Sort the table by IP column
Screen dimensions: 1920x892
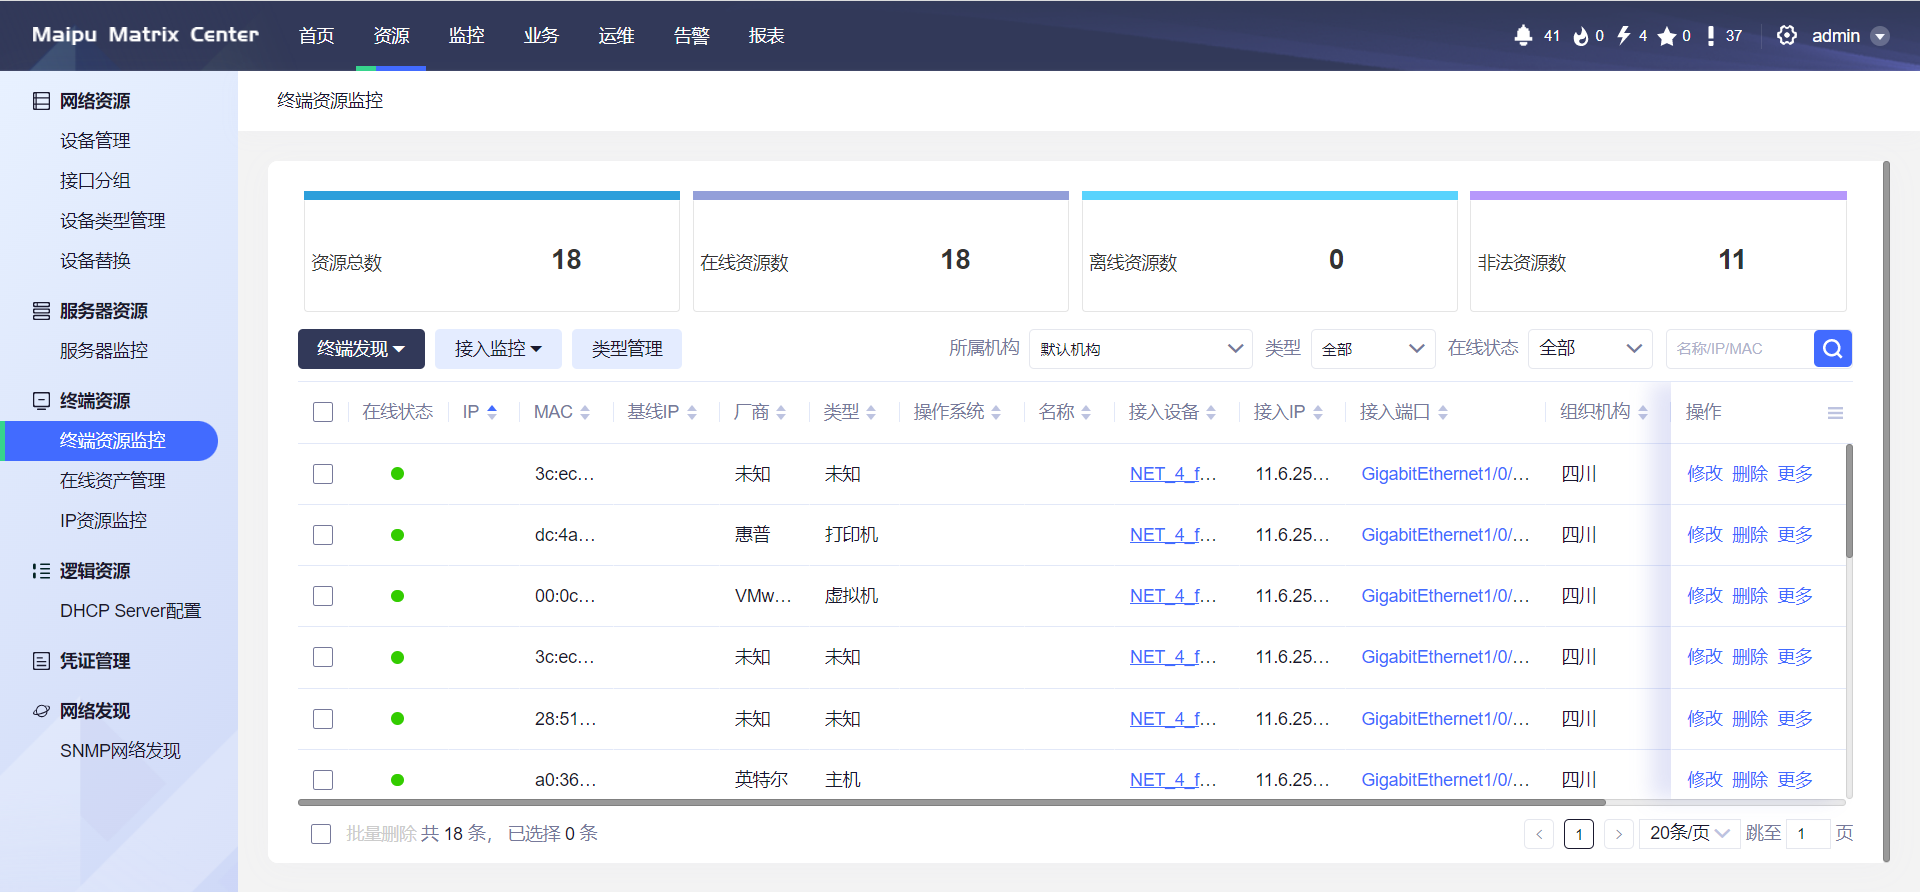[x=492, y=412]
